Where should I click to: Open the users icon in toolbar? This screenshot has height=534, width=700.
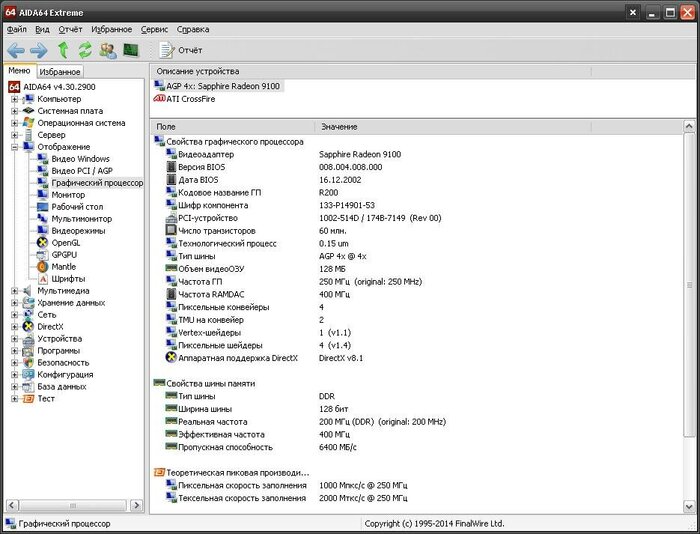[x=107, y=50]
